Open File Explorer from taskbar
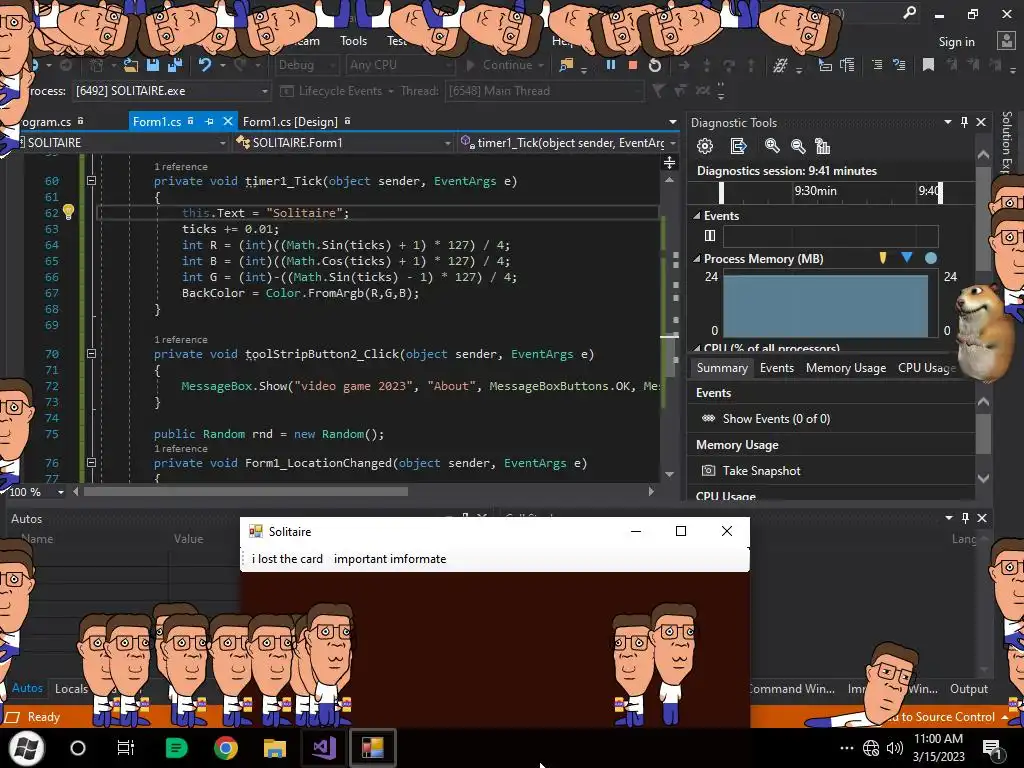 (x=274, y=748)
